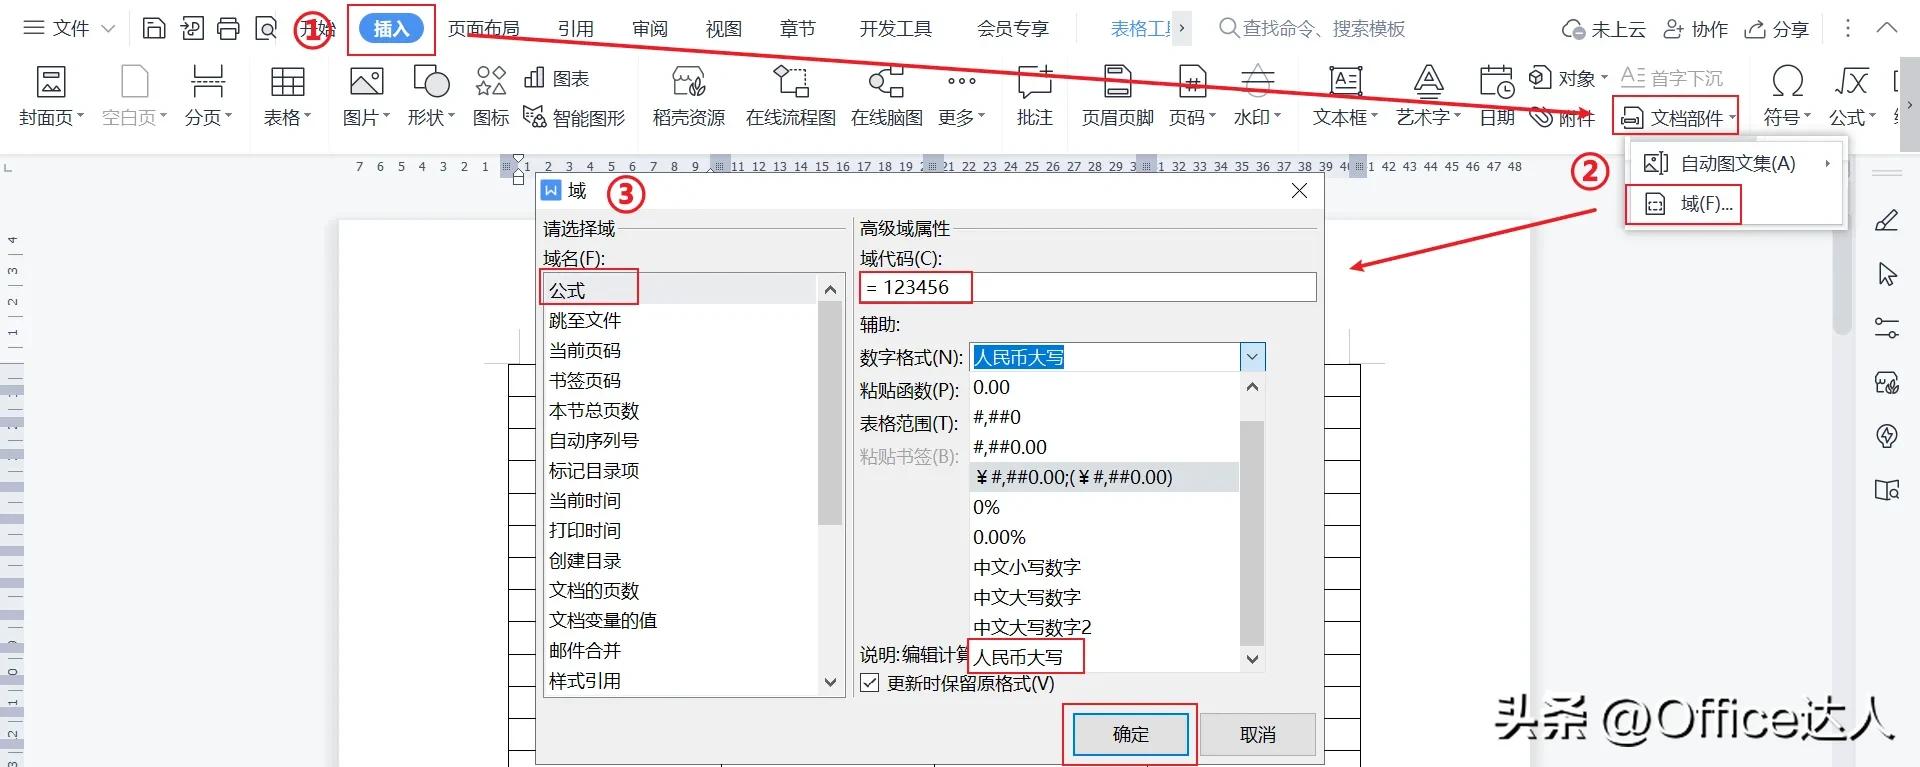Insert an Object (对象)
The width and height of the screenshot is (1920, 767).
(1568, 78)
